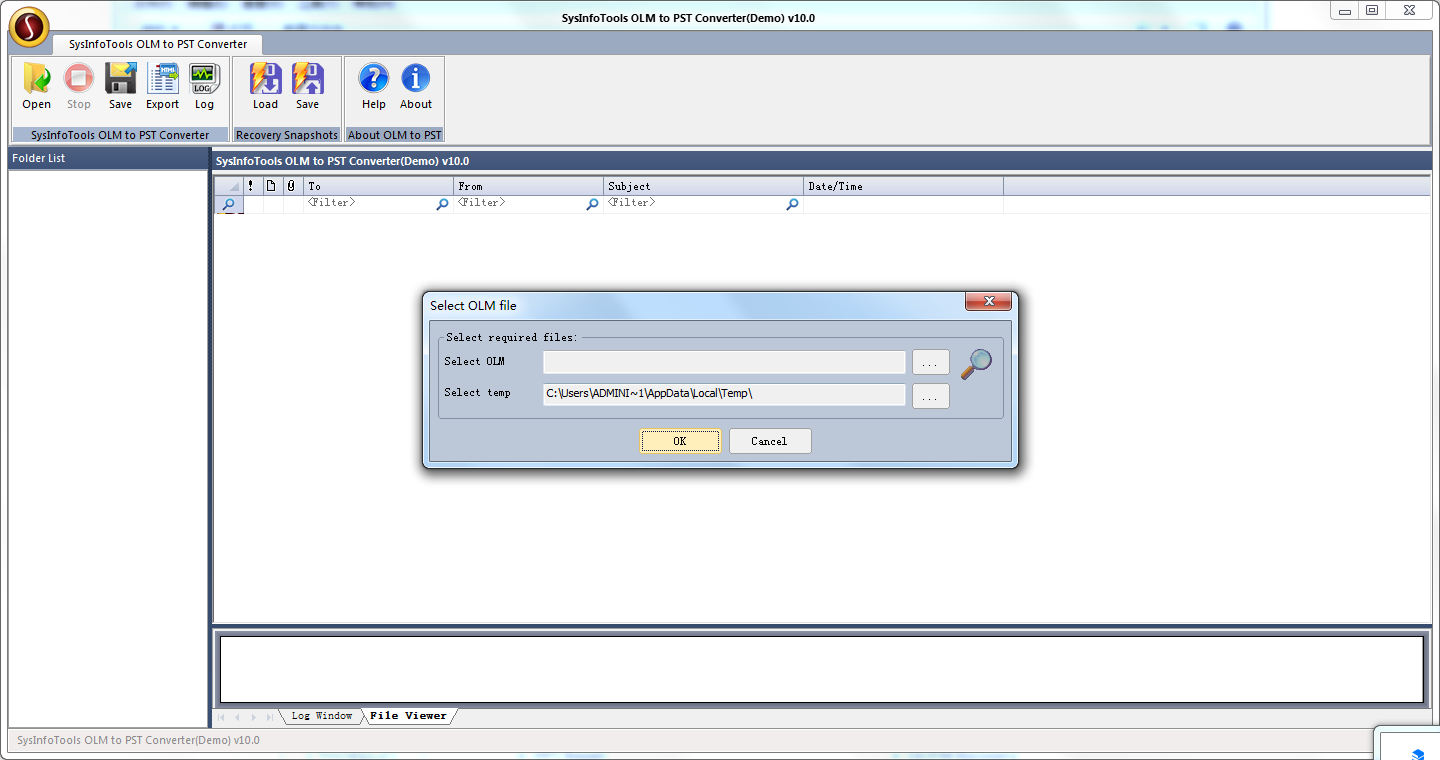This screenshot has height=760, width=1440.
Task: Minimize the application window
Action: [x=1344, y=10]
